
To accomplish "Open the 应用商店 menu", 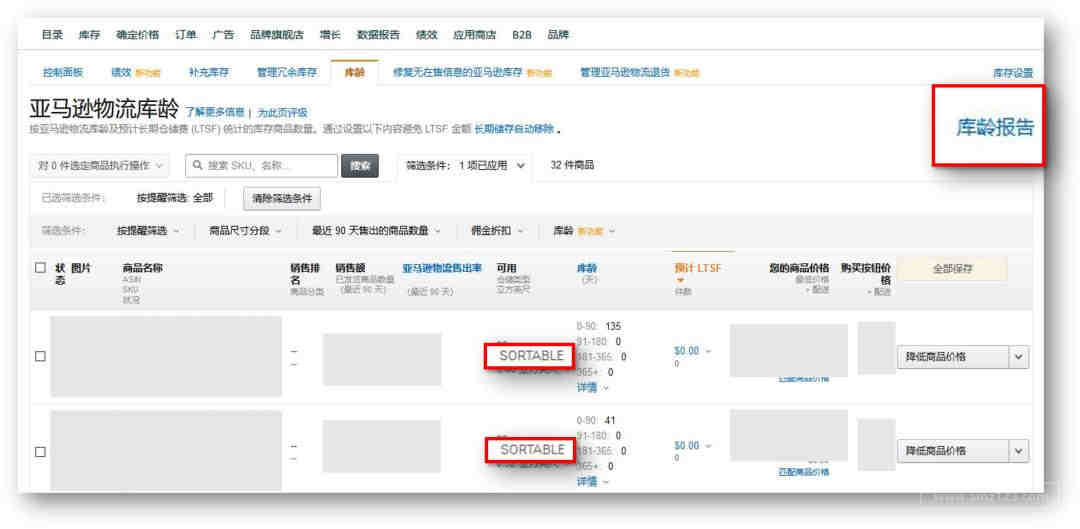I will pyautogui.click(x=475, y=34).
